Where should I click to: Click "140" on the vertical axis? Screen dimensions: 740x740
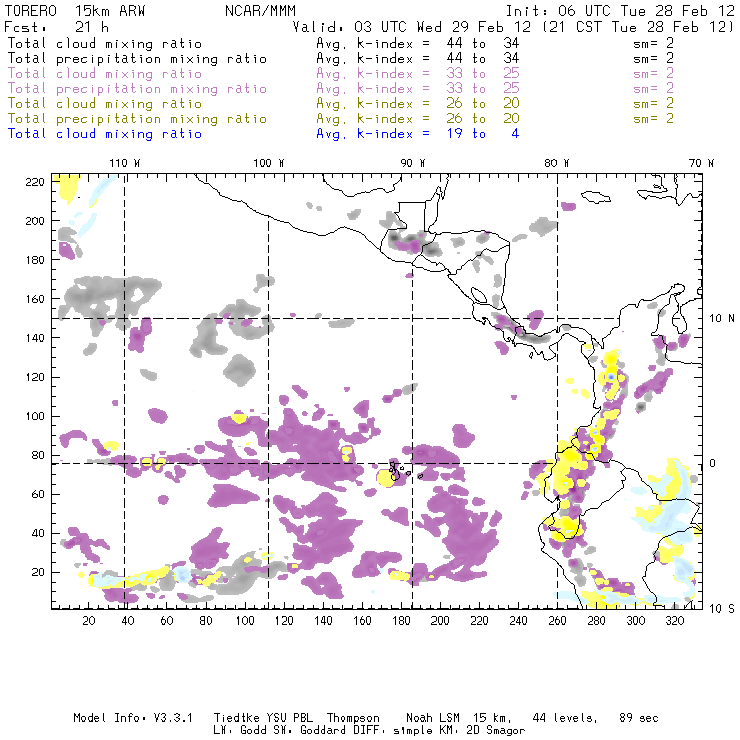coord(35,338)
